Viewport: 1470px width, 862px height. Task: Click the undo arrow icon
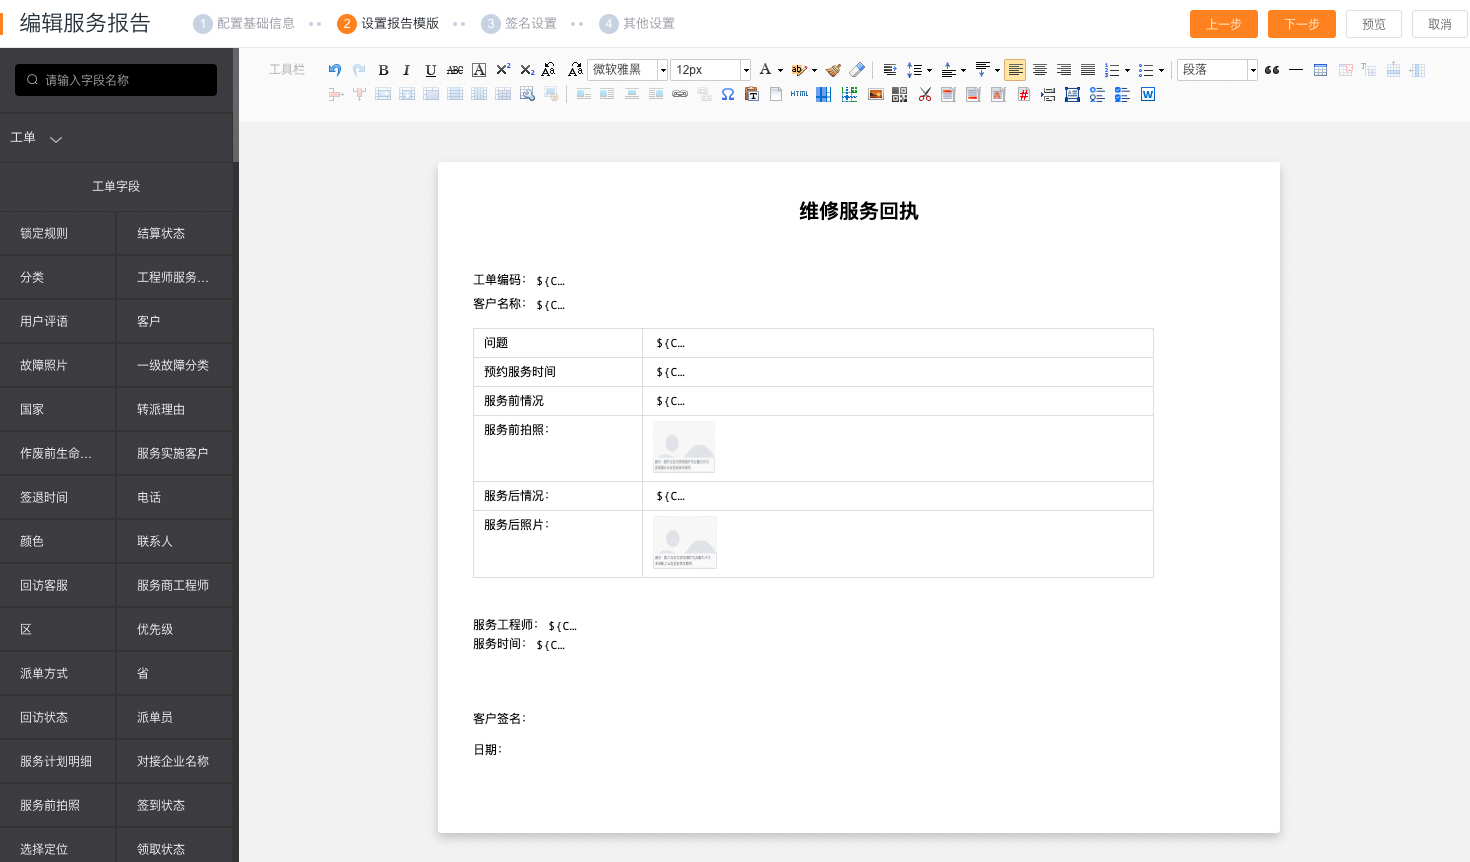pyautogui.click(x=335, y=70)
